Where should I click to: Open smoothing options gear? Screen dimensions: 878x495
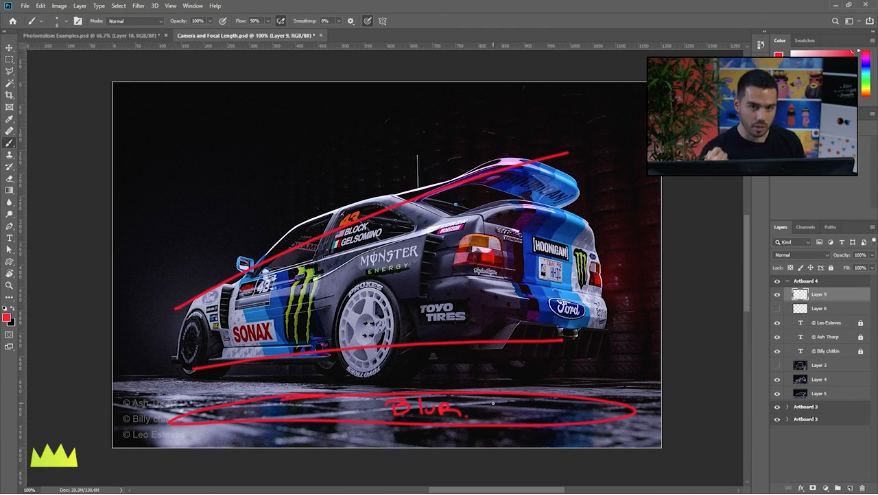point(351,21)
